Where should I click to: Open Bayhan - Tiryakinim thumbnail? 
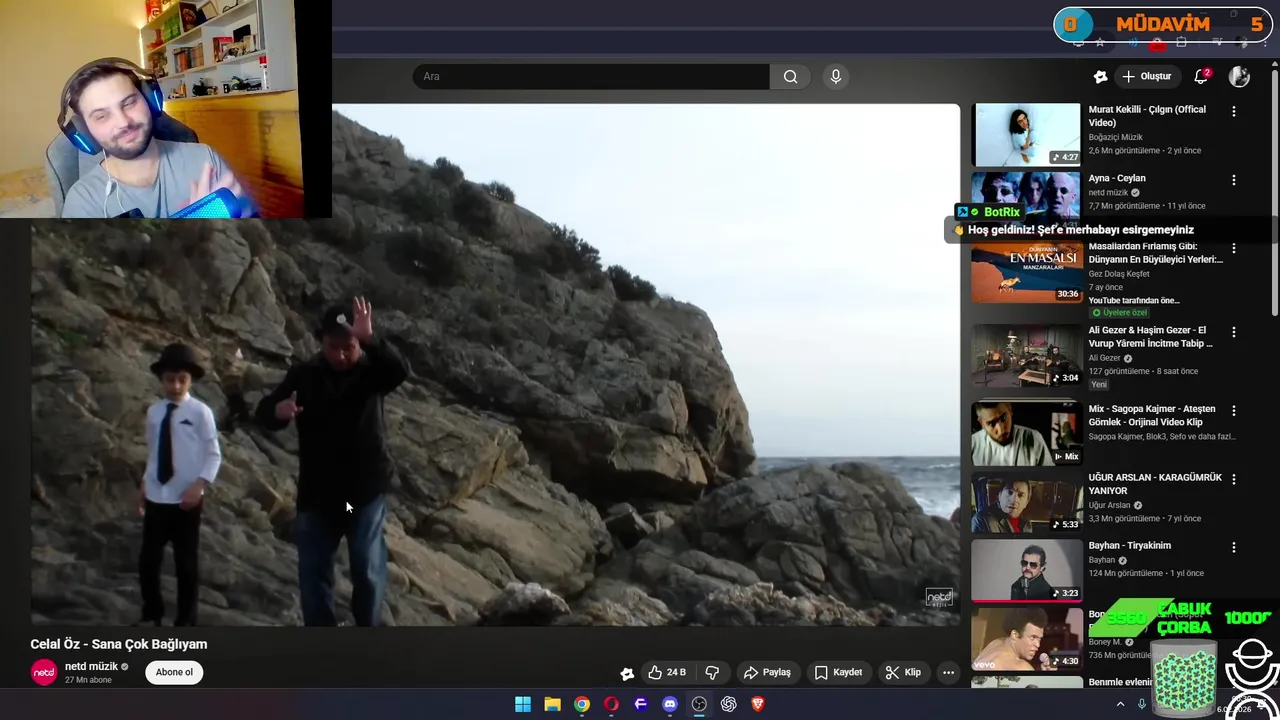pos(1026,571)
